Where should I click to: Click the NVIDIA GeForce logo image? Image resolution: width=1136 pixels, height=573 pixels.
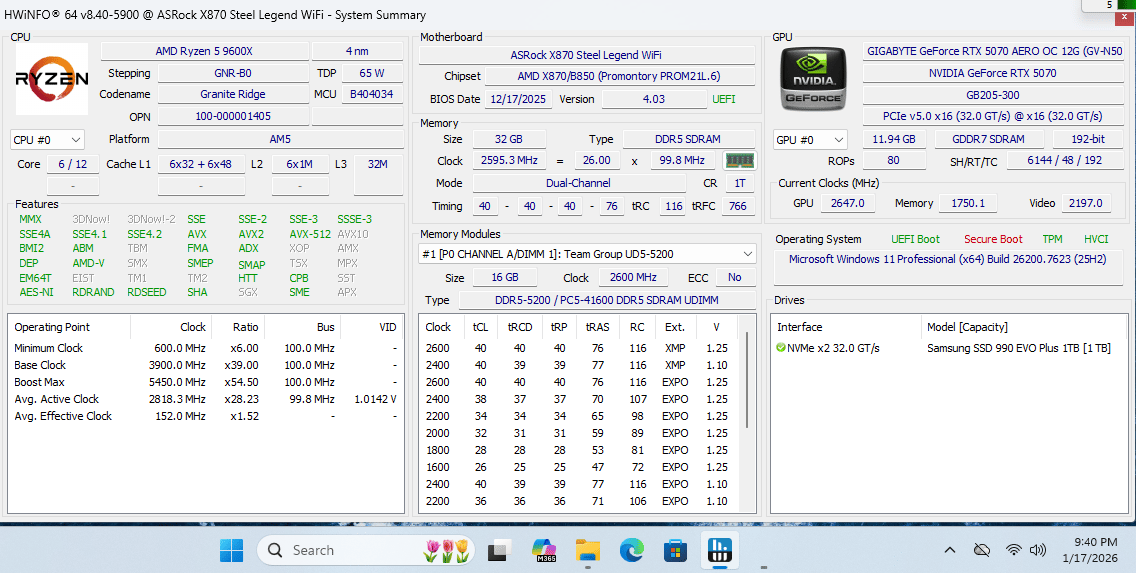813,80
